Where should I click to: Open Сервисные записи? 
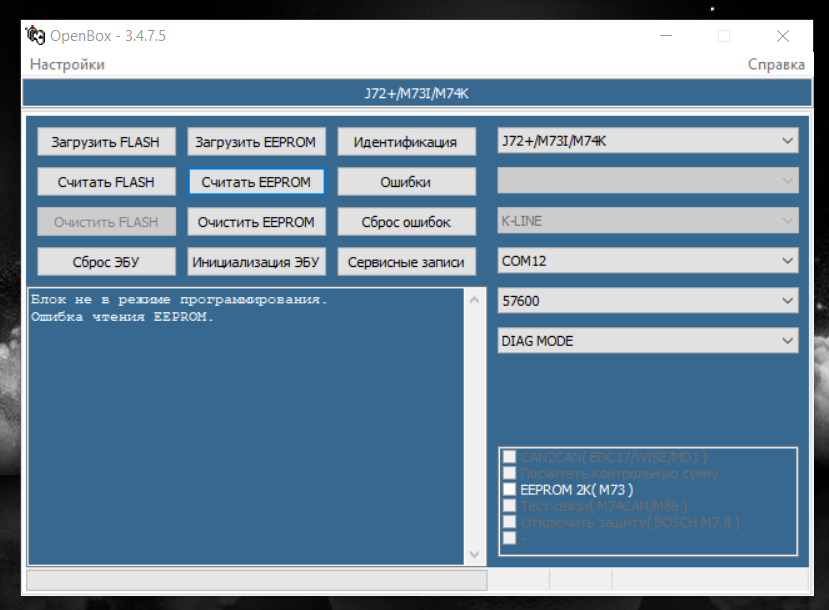coord(405,262)
